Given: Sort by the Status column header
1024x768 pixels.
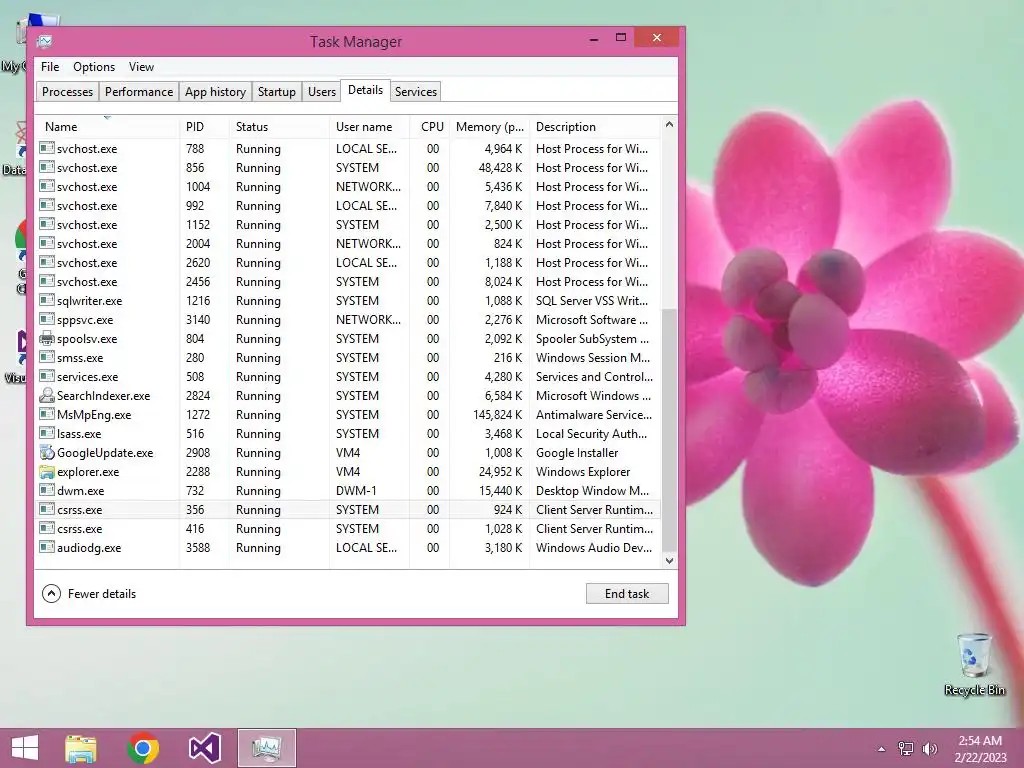Looking at the screenshot, I should (x=279, y=127).
